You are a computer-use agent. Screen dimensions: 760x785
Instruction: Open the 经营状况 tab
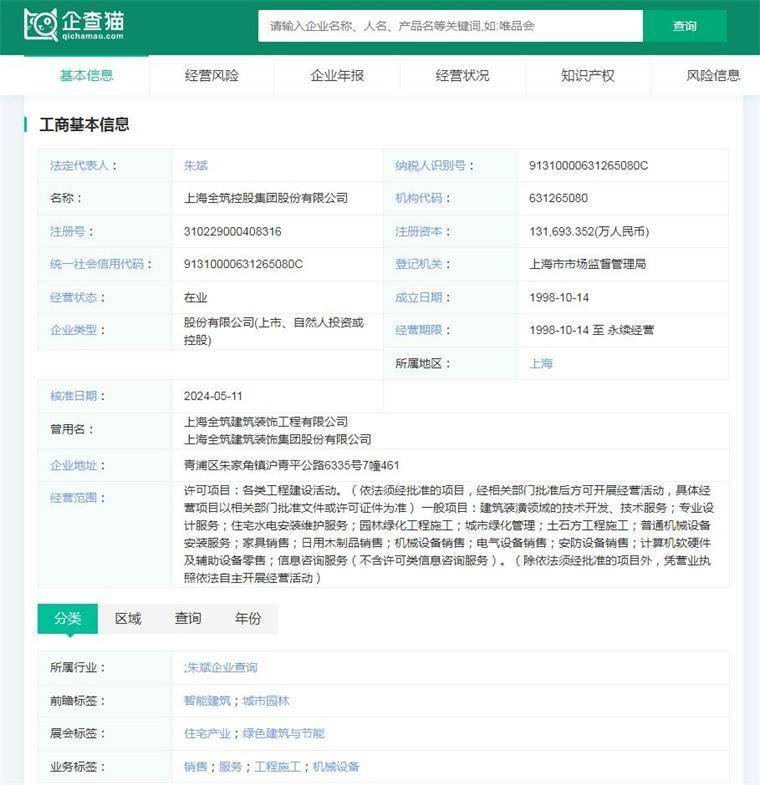[462, 76]
